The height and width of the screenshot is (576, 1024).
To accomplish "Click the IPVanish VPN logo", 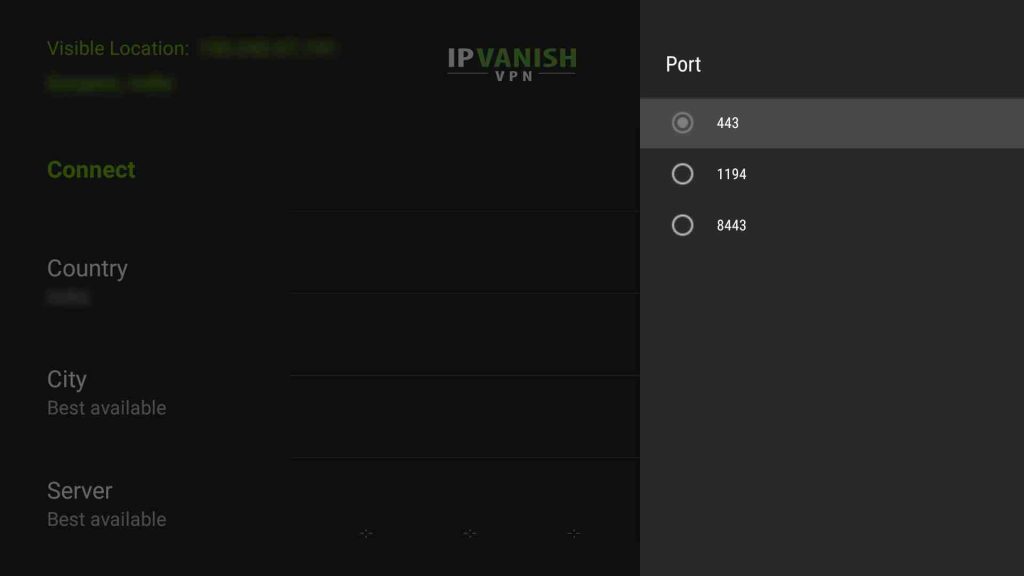I will 512,63.
